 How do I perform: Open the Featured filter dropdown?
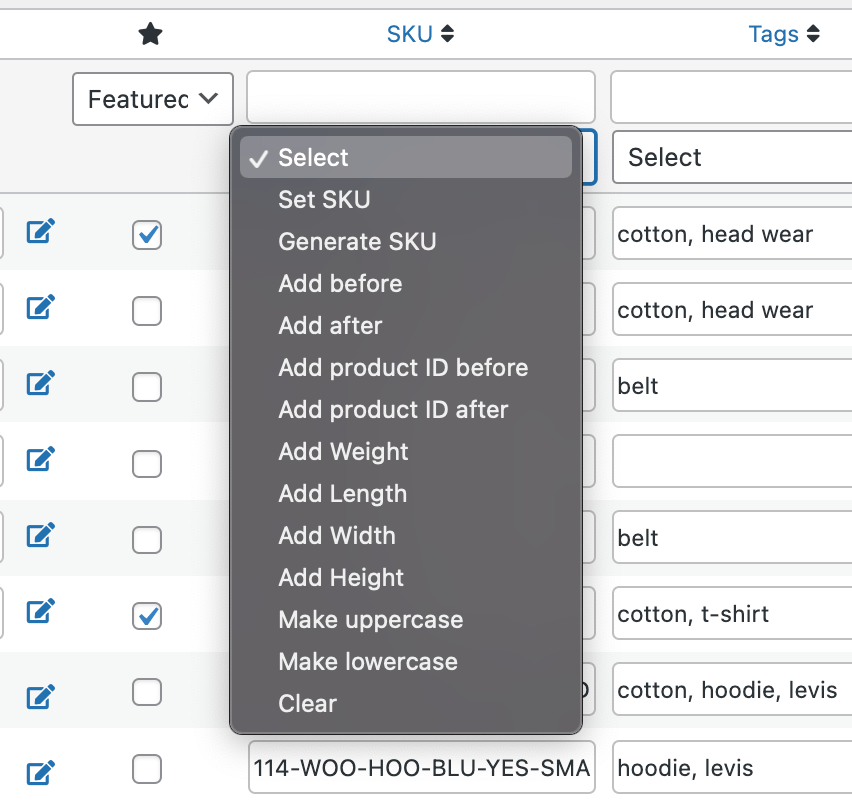point(152,99)
